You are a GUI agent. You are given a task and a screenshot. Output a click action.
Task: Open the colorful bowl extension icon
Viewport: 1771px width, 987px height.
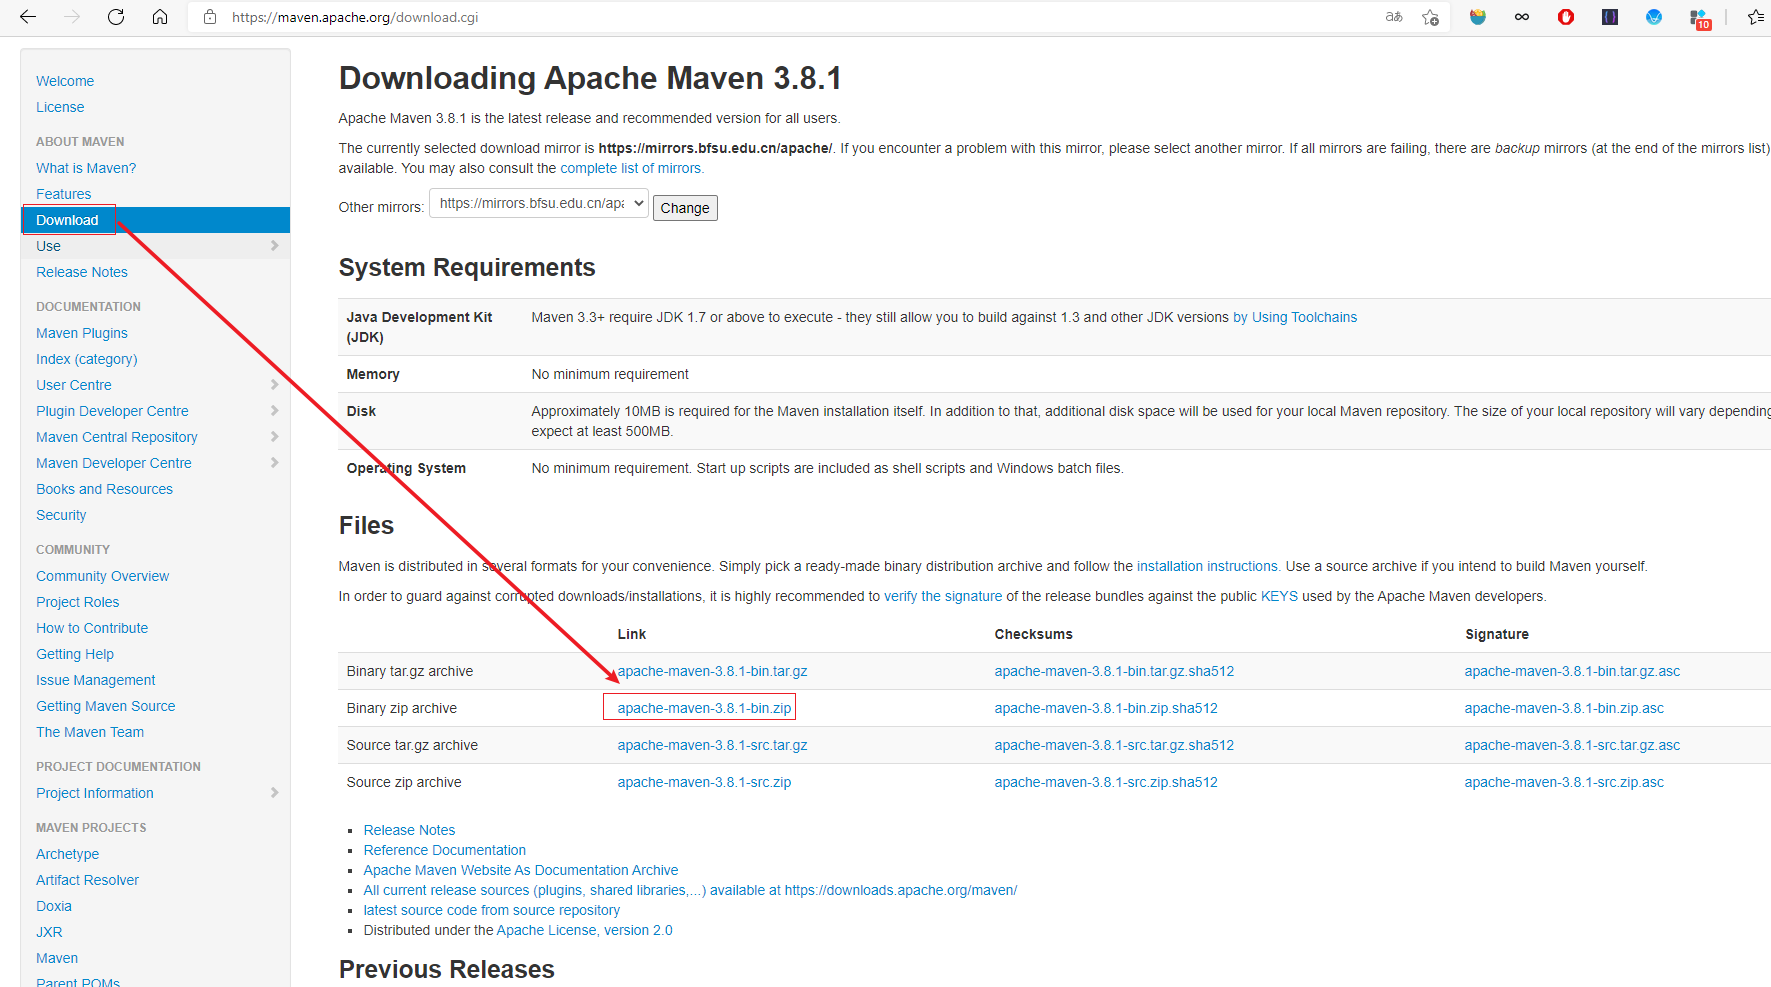1478,17
